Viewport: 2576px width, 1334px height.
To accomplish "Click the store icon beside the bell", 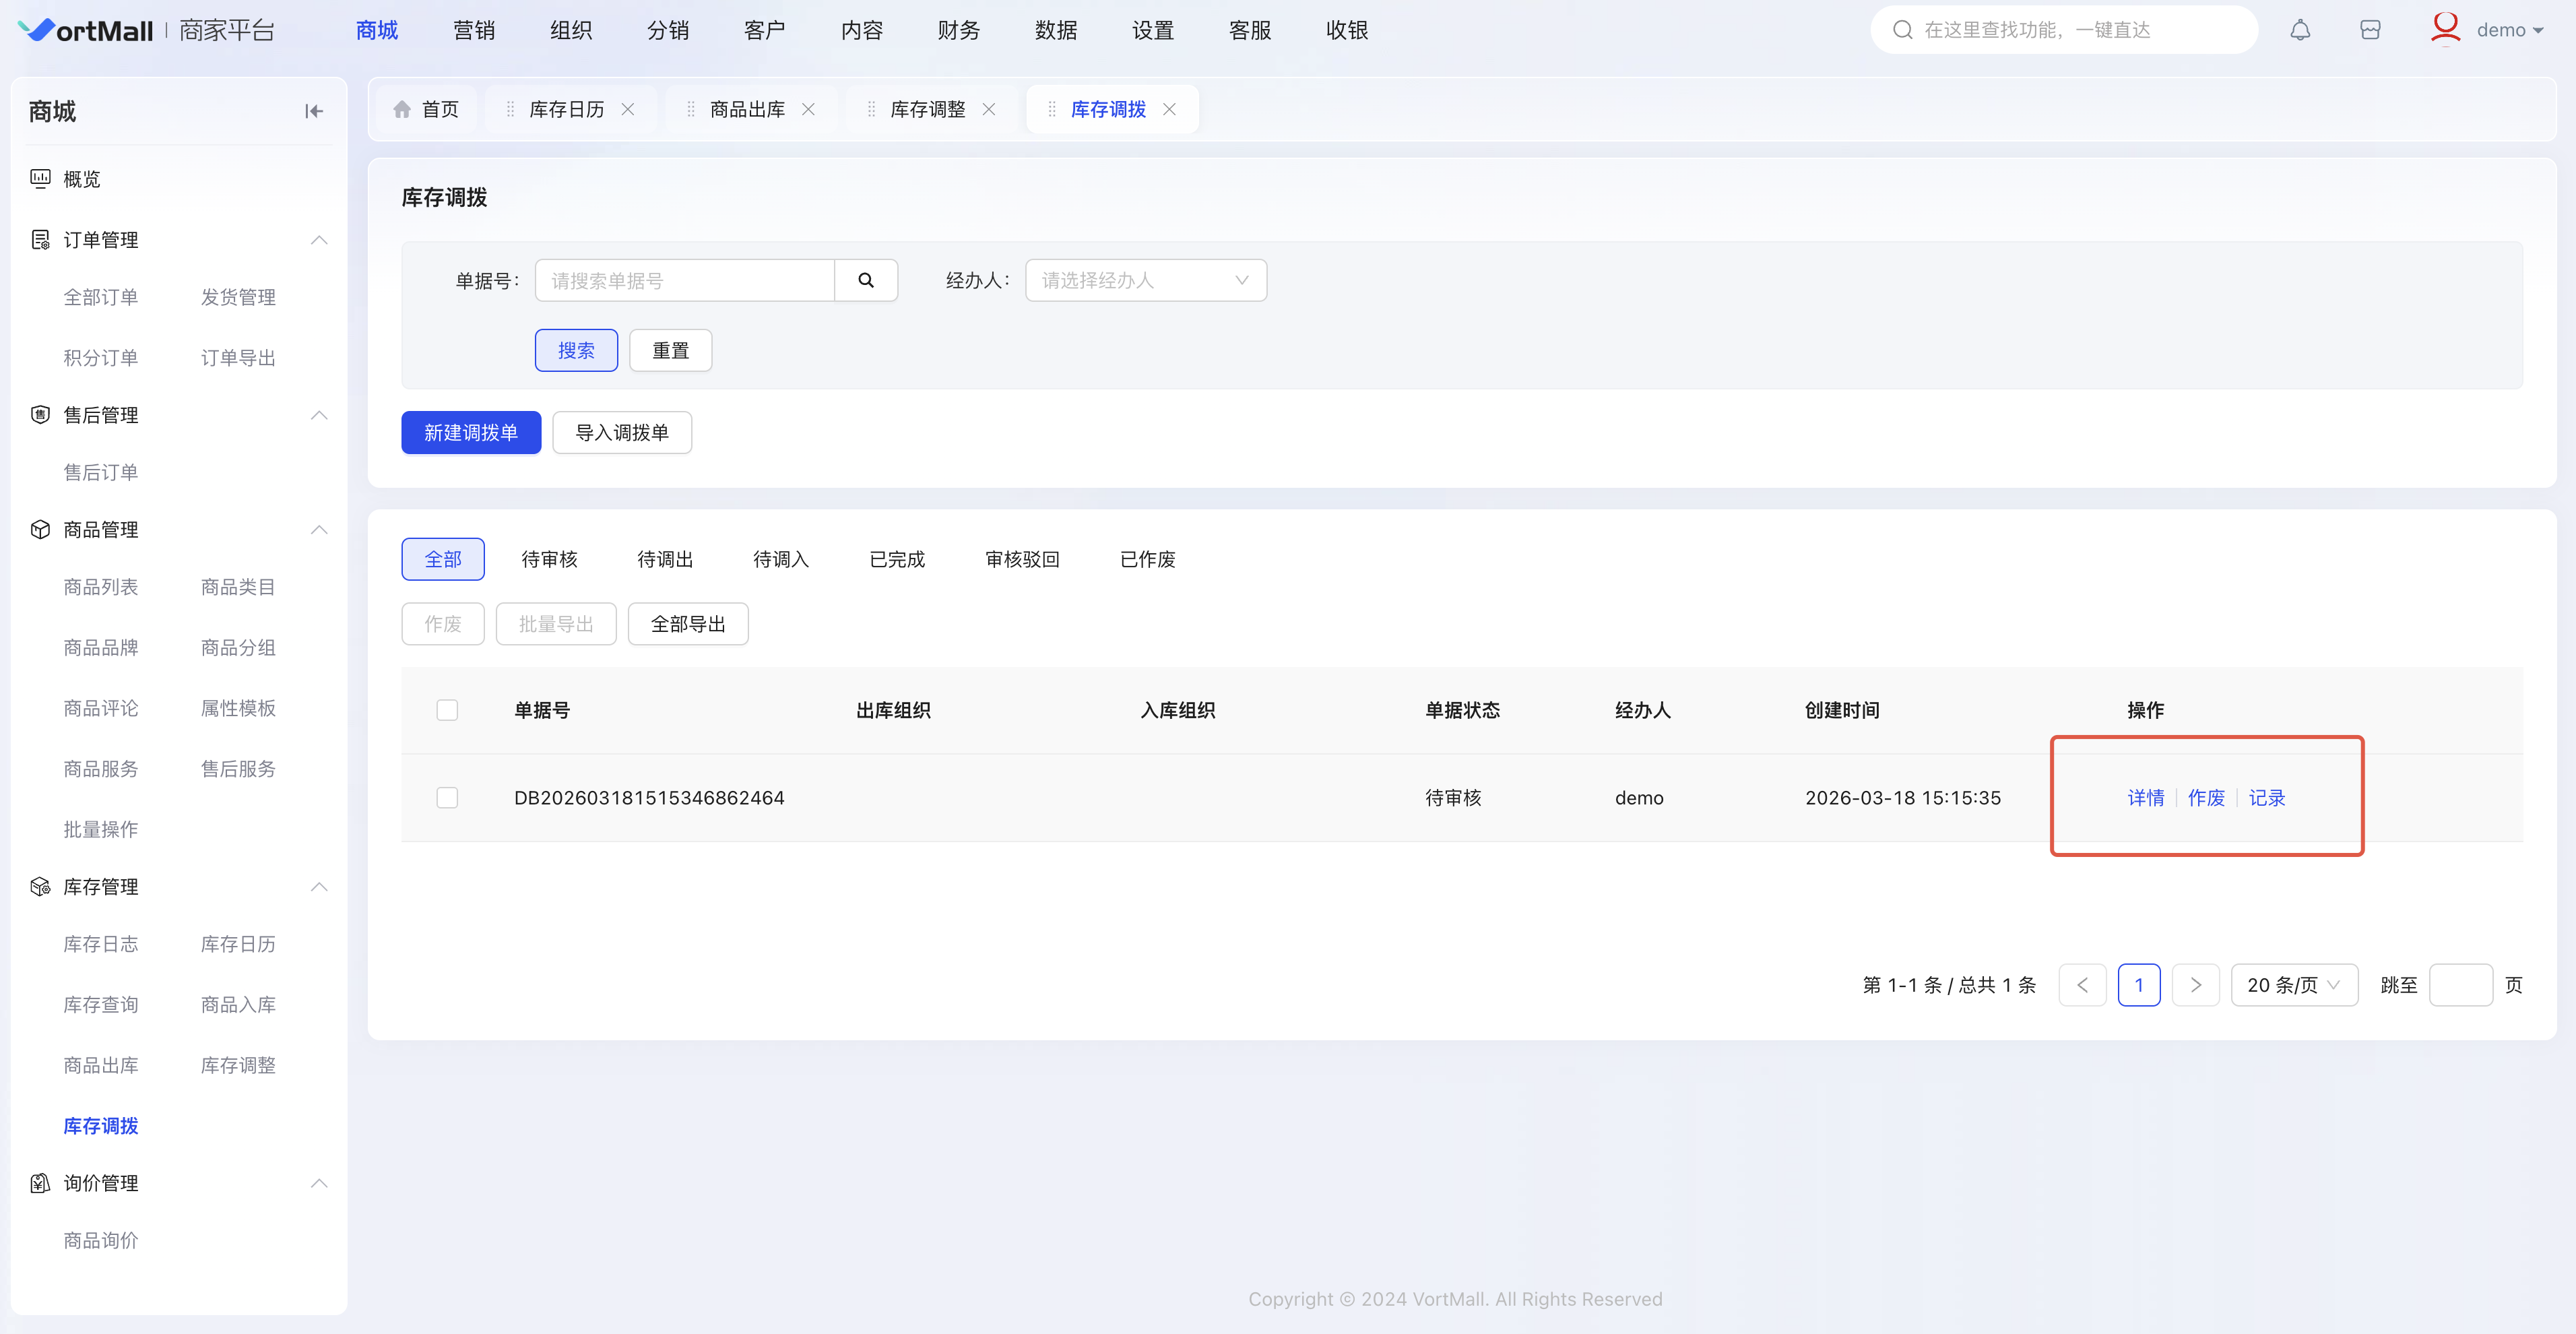I will pyautogui.click(x=2370, y=30).
